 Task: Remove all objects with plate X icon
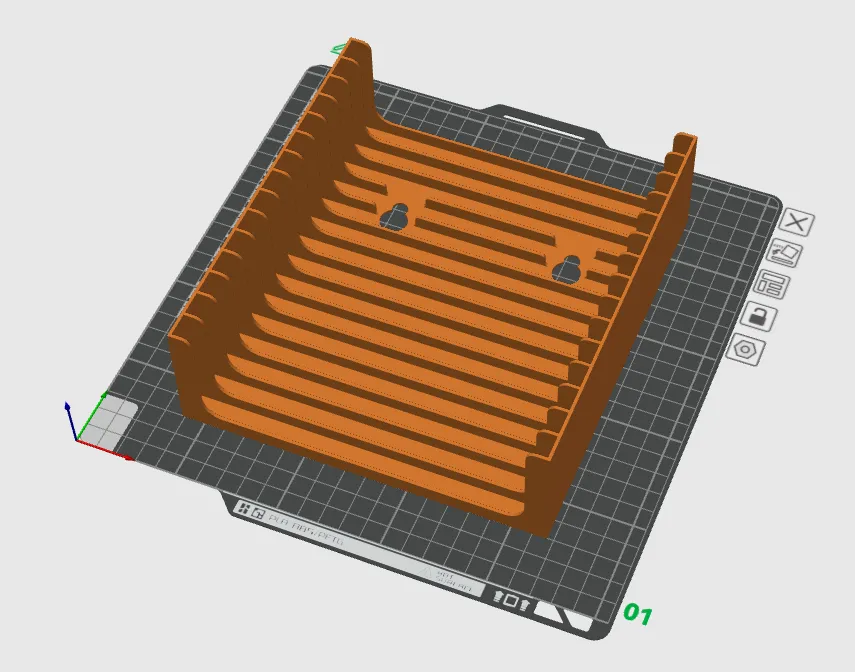(797, 223)
